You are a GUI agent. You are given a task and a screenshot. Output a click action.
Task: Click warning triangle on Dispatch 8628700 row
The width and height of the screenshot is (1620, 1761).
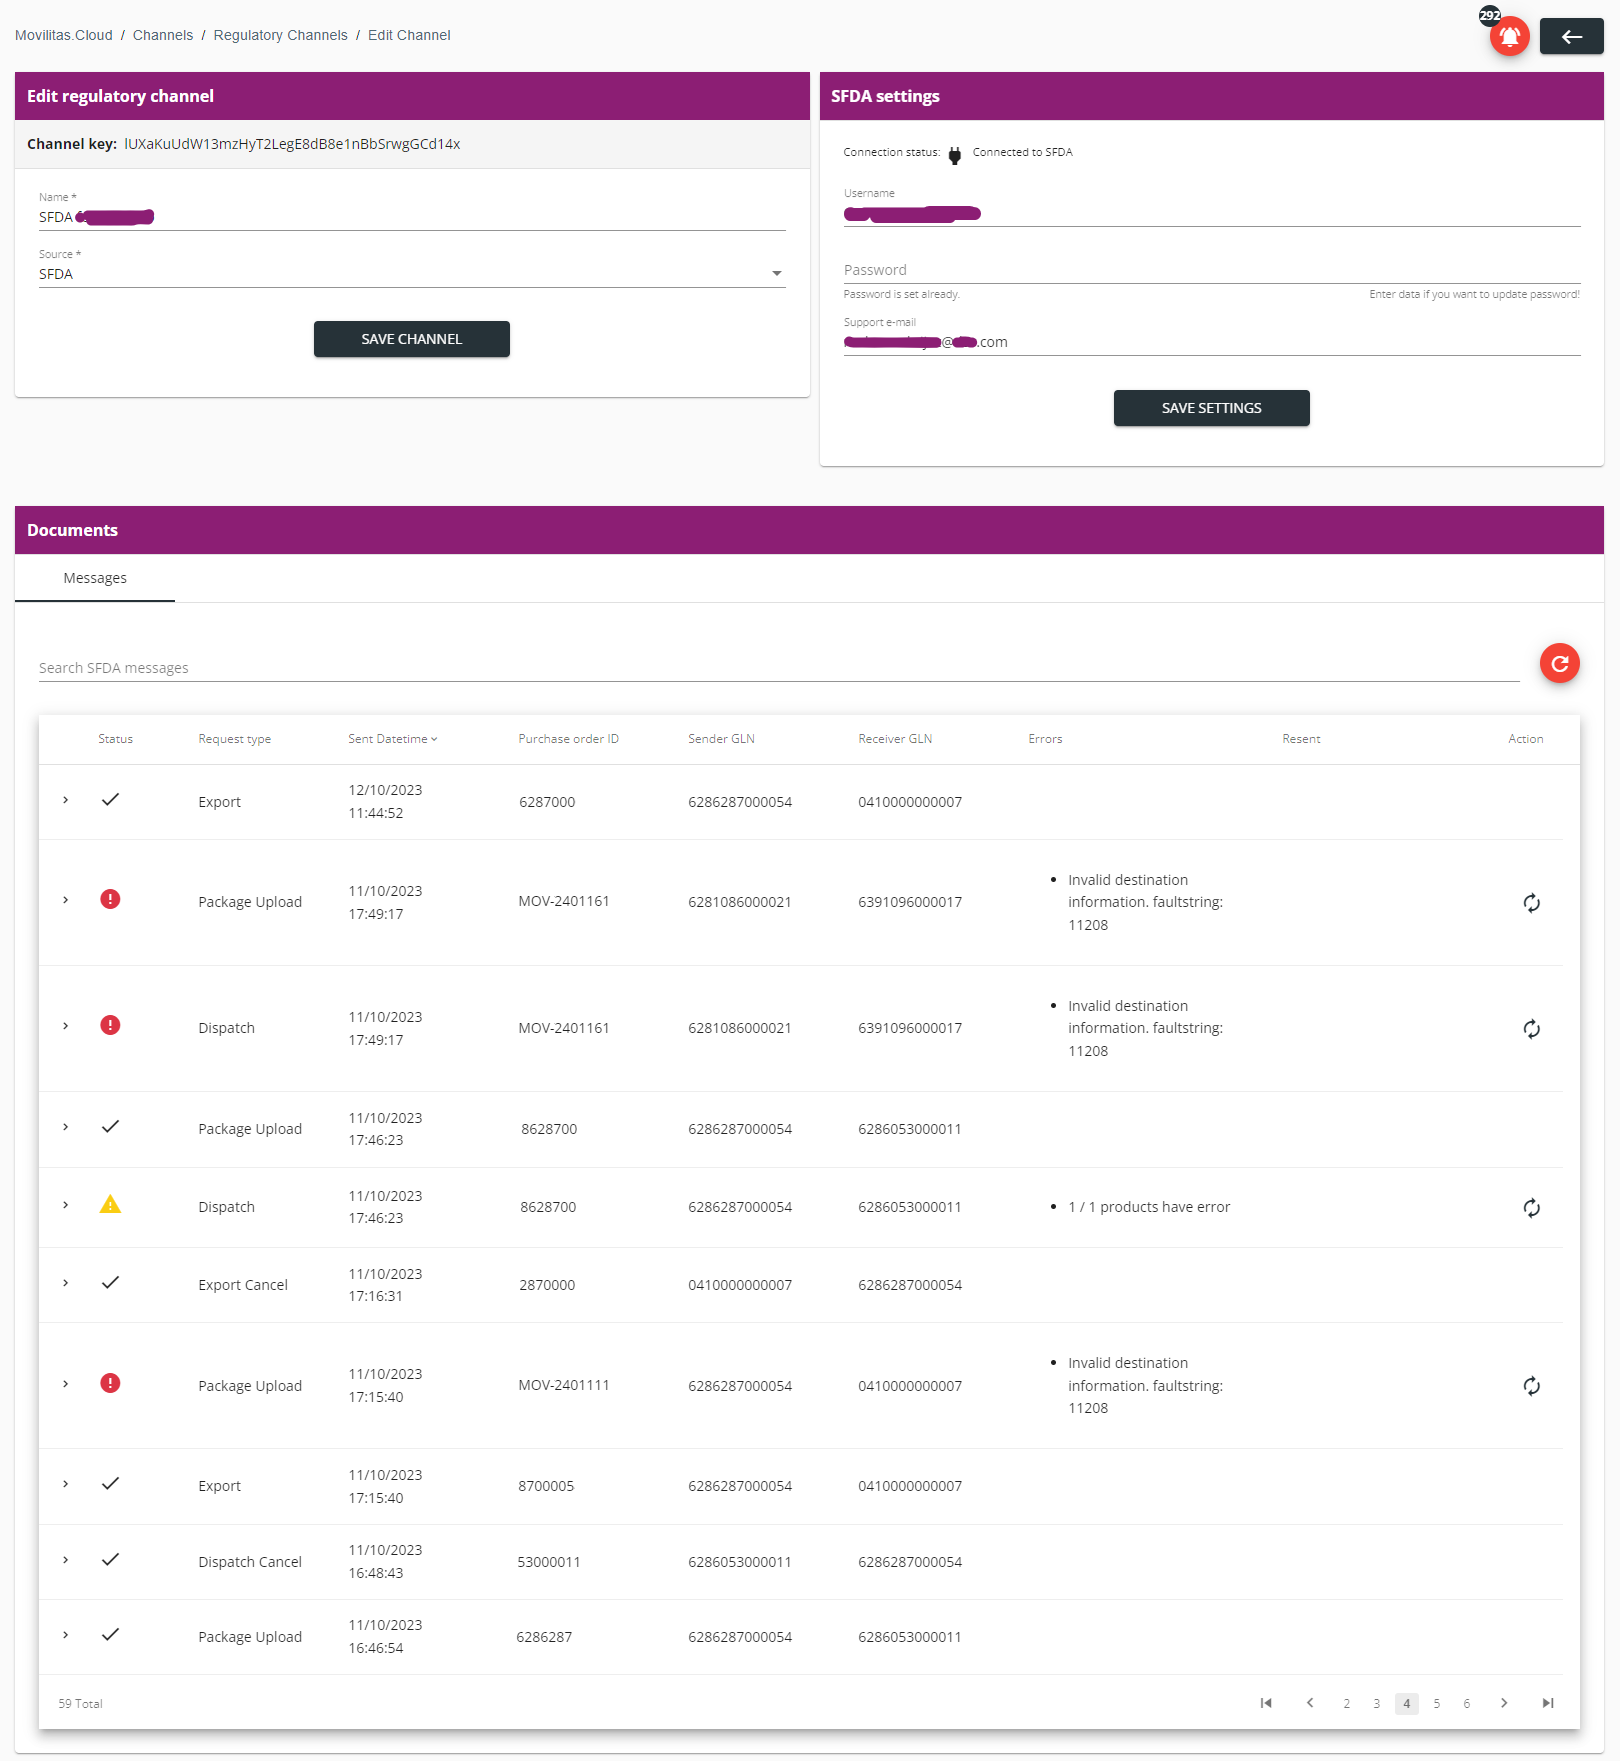tap(110, 1204)
